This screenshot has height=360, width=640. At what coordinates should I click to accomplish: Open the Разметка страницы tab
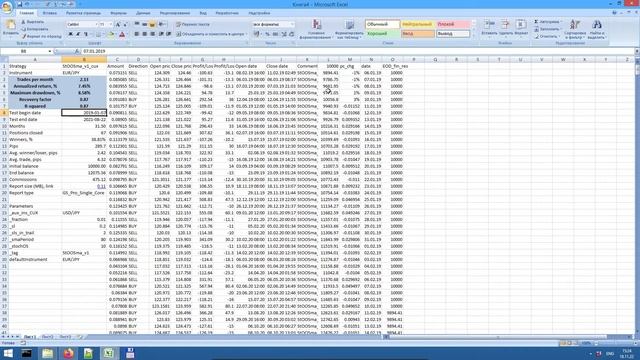[83, 13]
